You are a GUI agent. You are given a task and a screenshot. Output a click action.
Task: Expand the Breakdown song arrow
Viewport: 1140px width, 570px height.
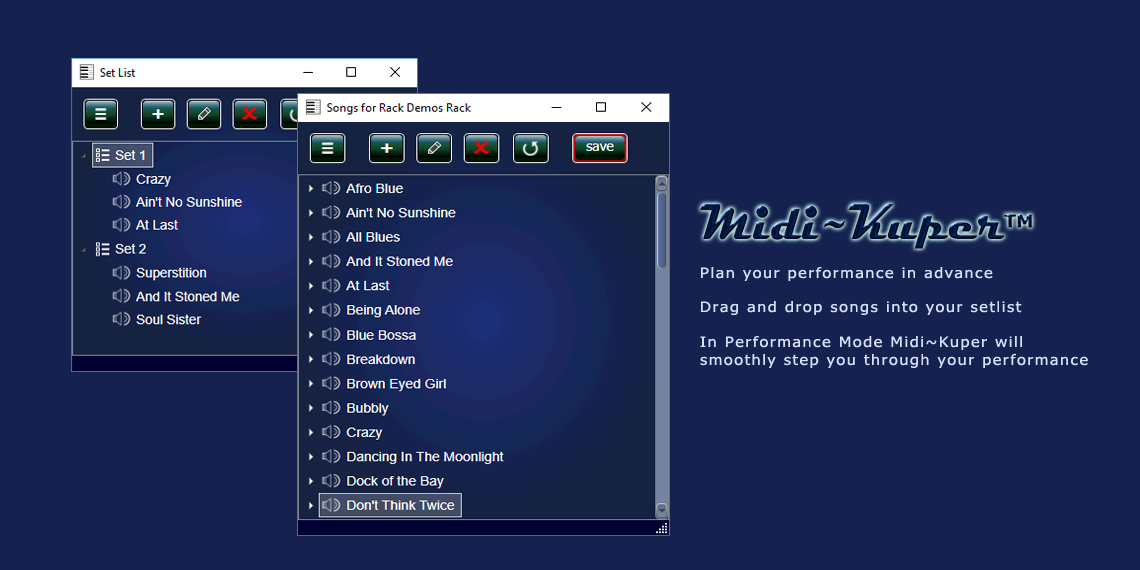310,359
